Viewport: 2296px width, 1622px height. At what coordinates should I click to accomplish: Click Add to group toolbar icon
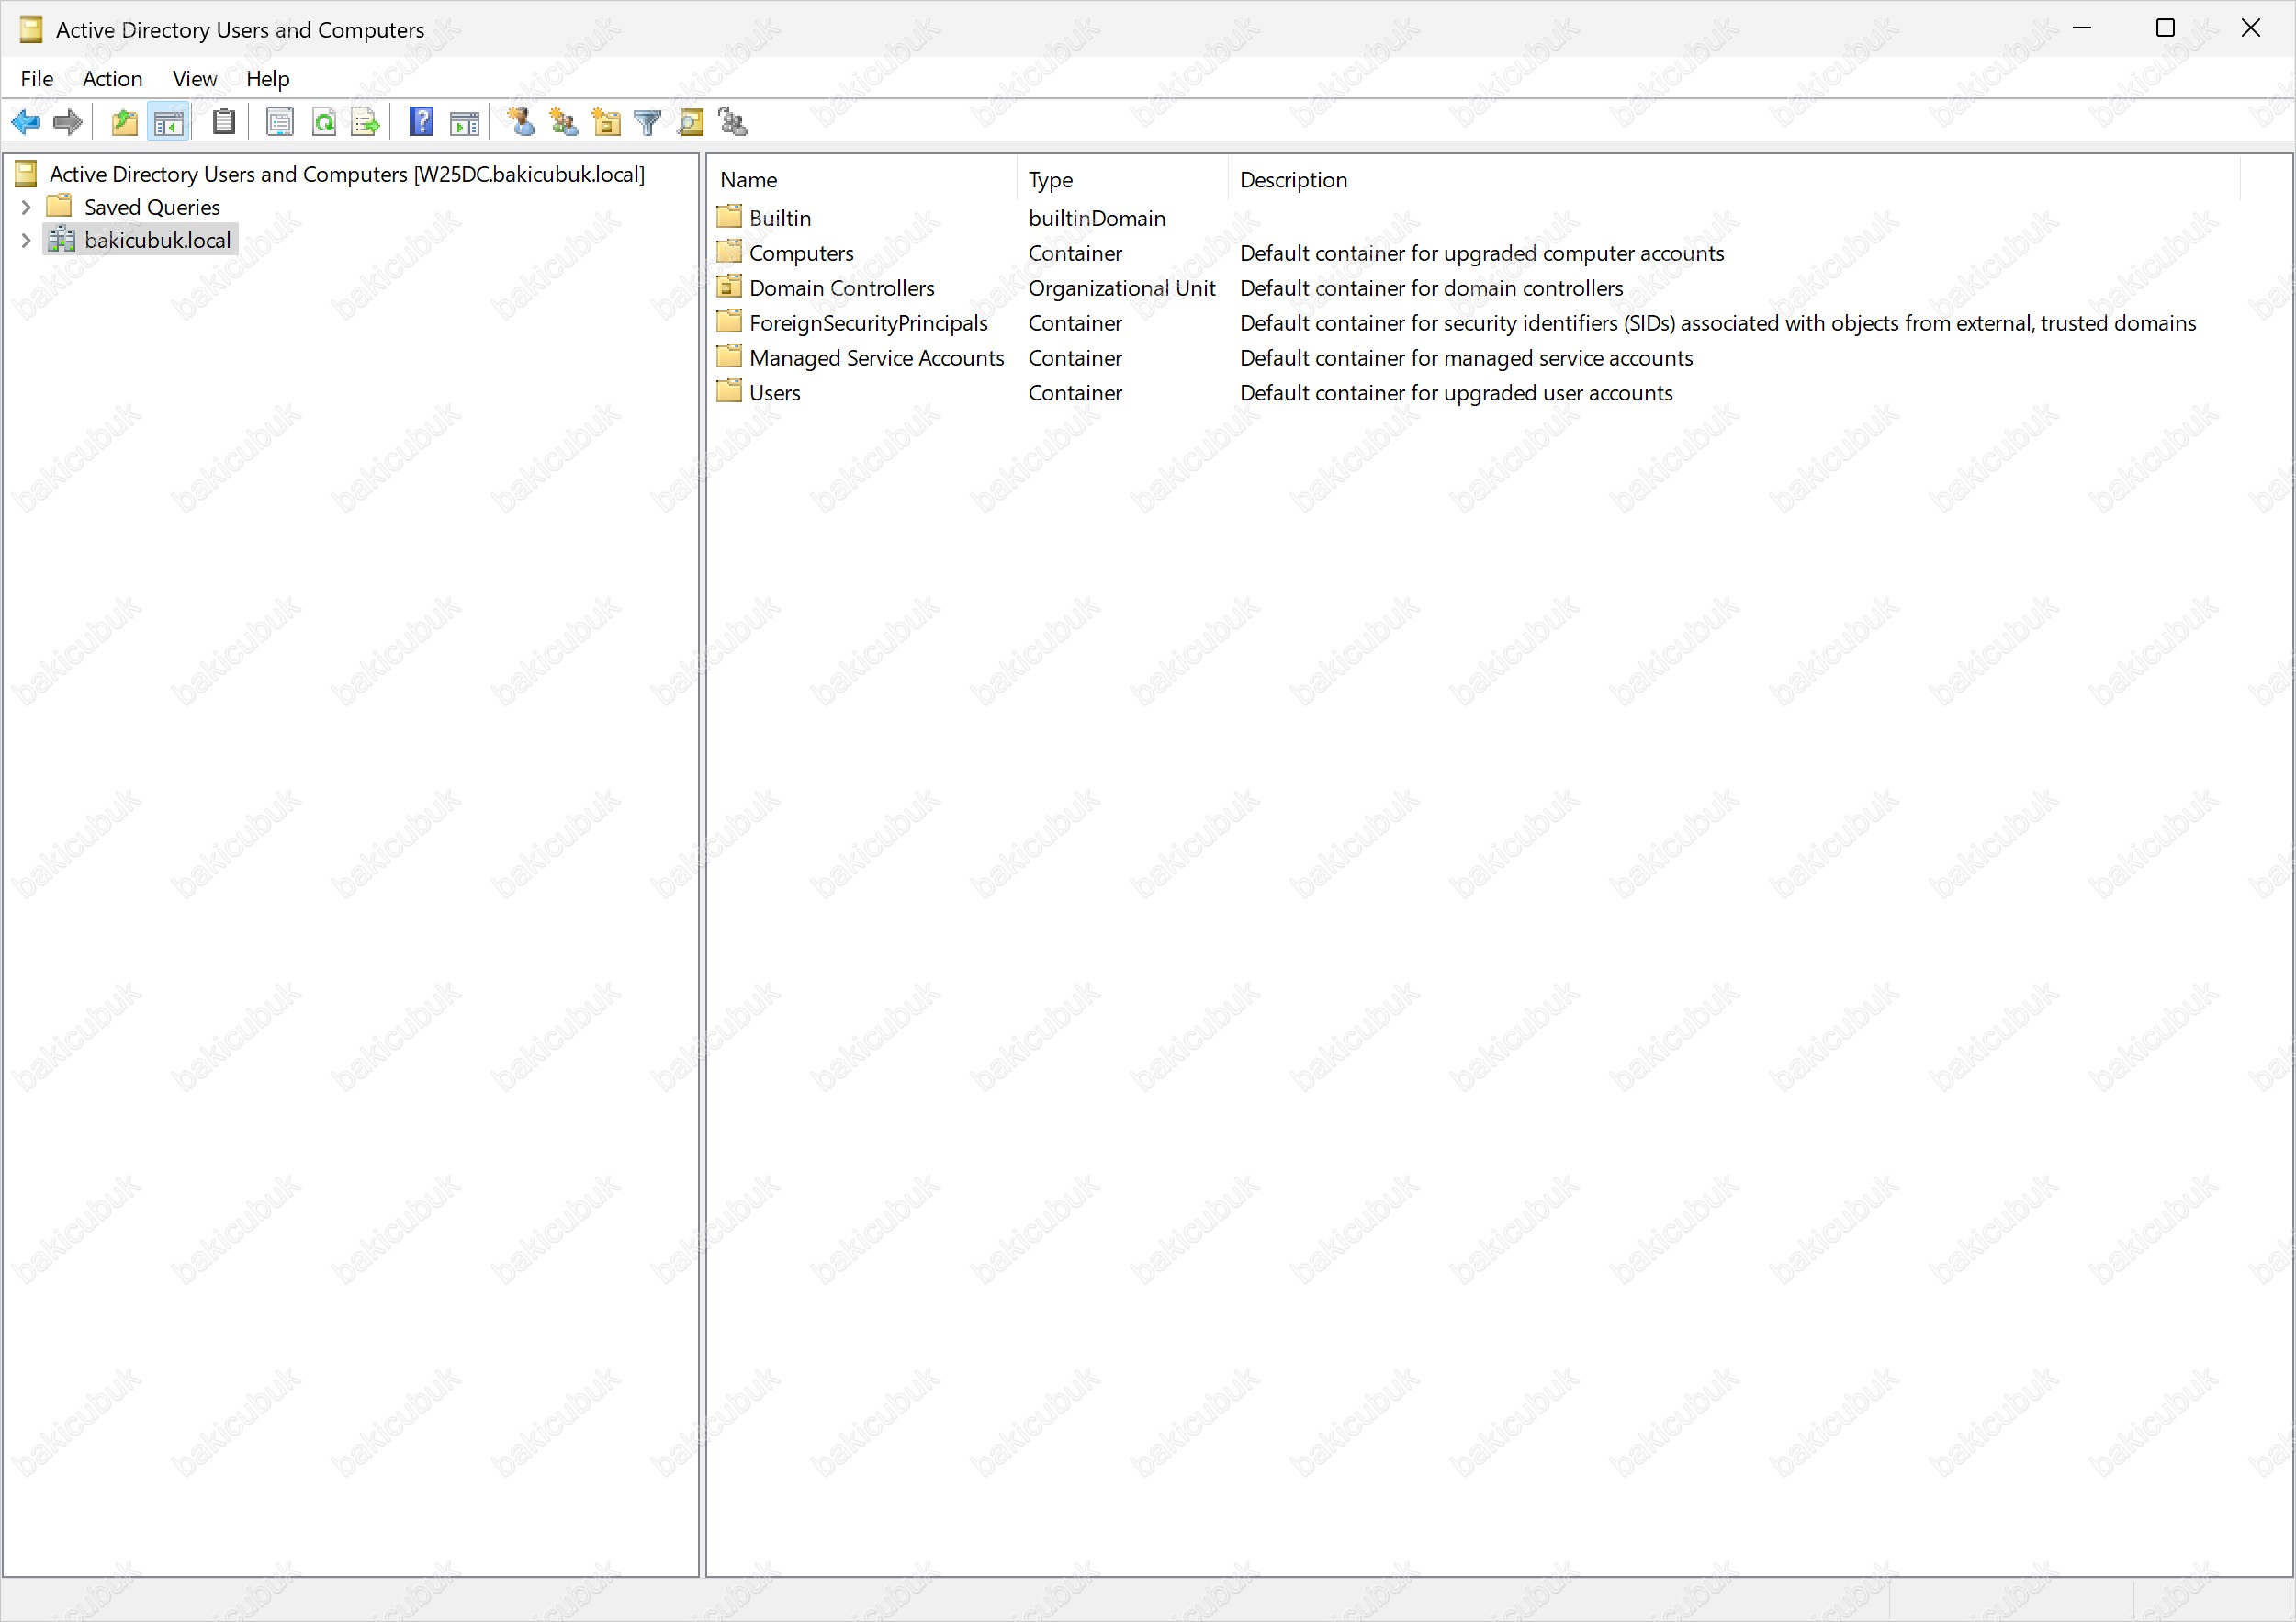click(733, 123)
